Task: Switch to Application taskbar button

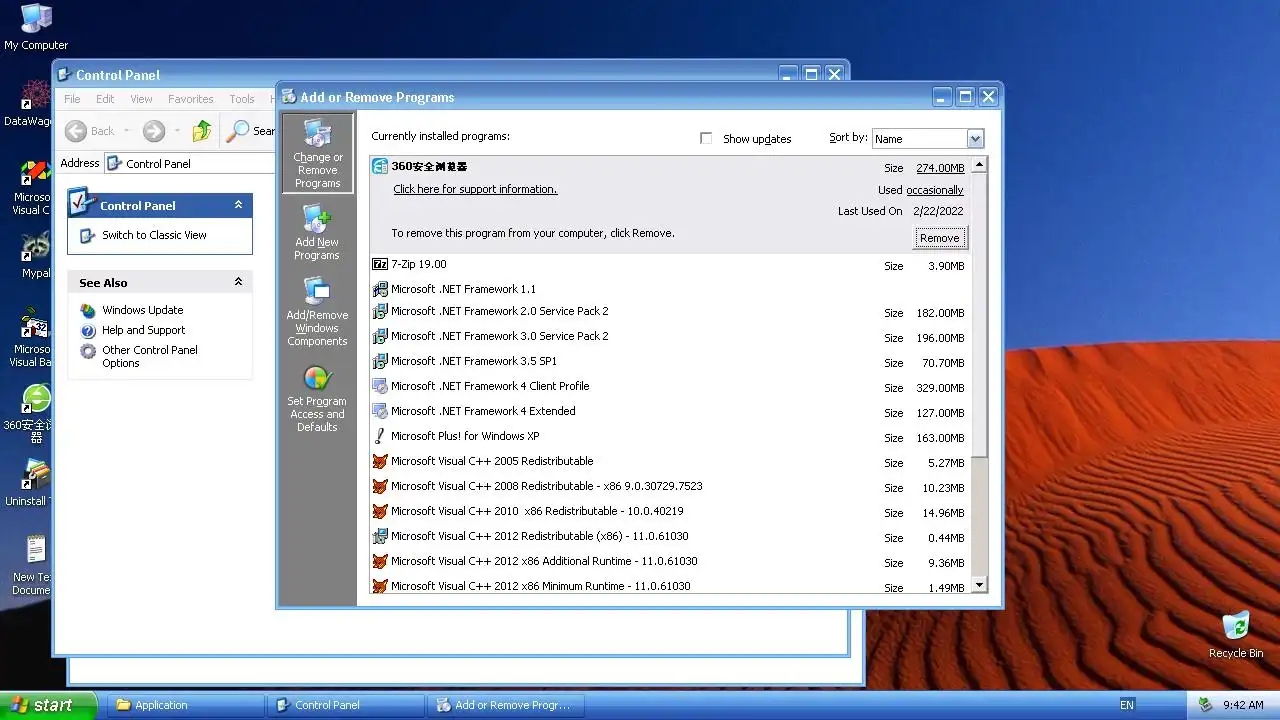Action: coord(185,705)
